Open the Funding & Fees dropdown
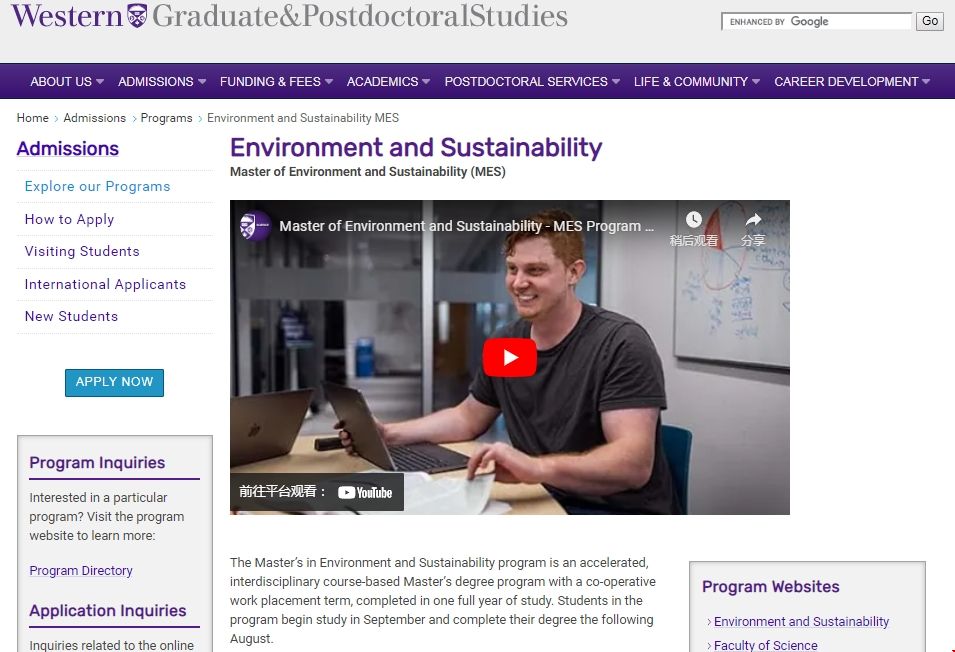This screenshot has width=955, height=652. tap(276, 82)
